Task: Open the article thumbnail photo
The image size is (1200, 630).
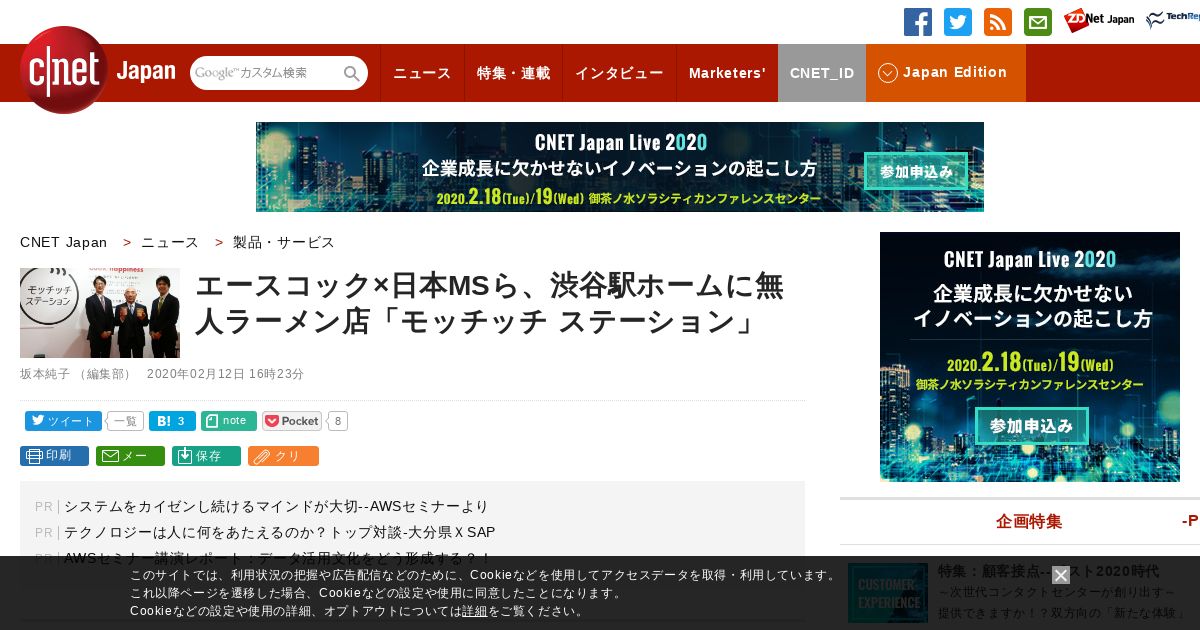Action: 100,313
